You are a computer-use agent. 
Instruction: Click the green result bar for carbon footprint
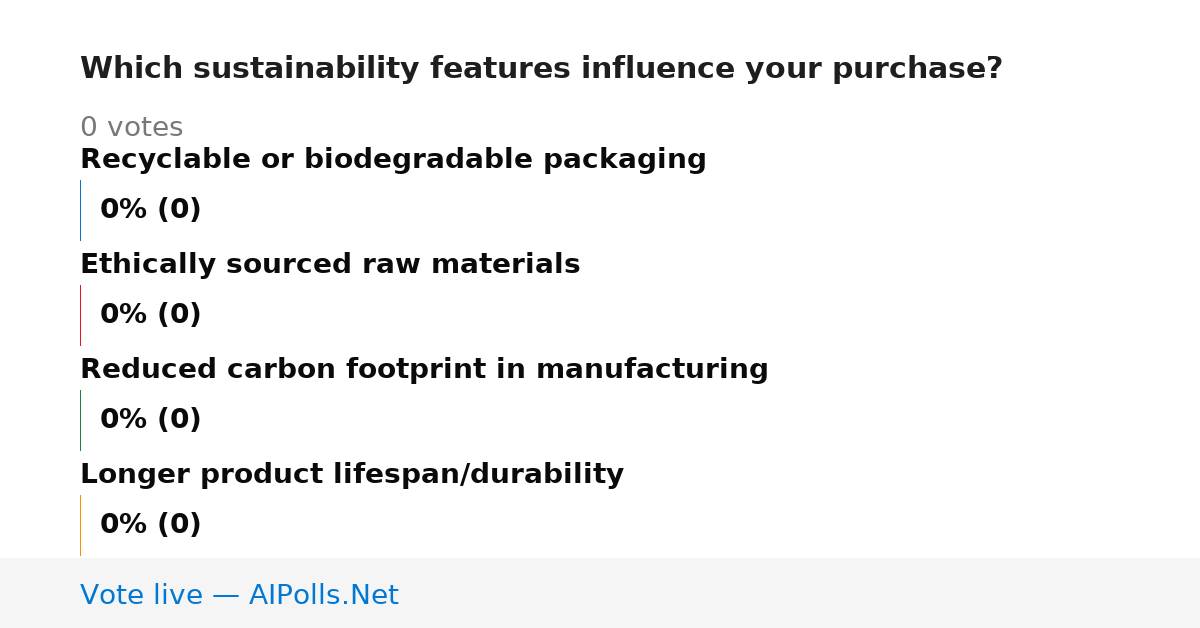(x=80, y=420)
